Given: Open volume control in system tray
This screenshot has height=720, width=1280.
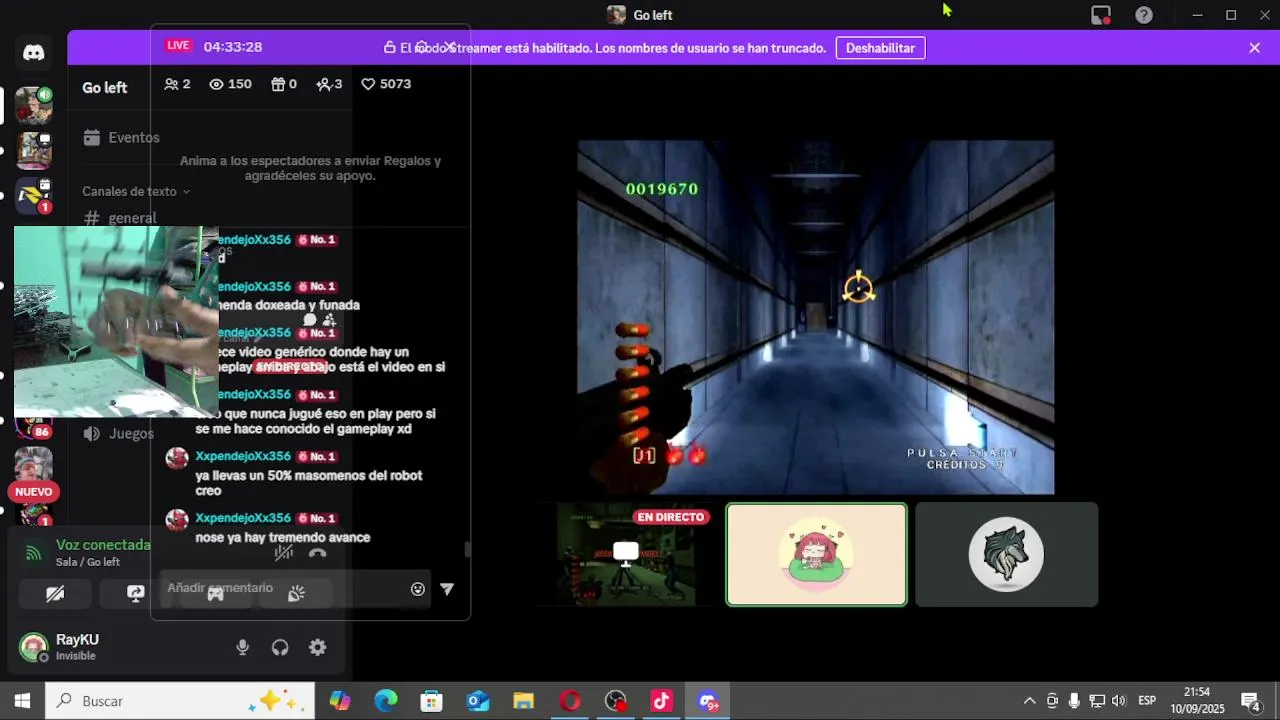Looking at the screenshot, I should (x=1118, y=701).
